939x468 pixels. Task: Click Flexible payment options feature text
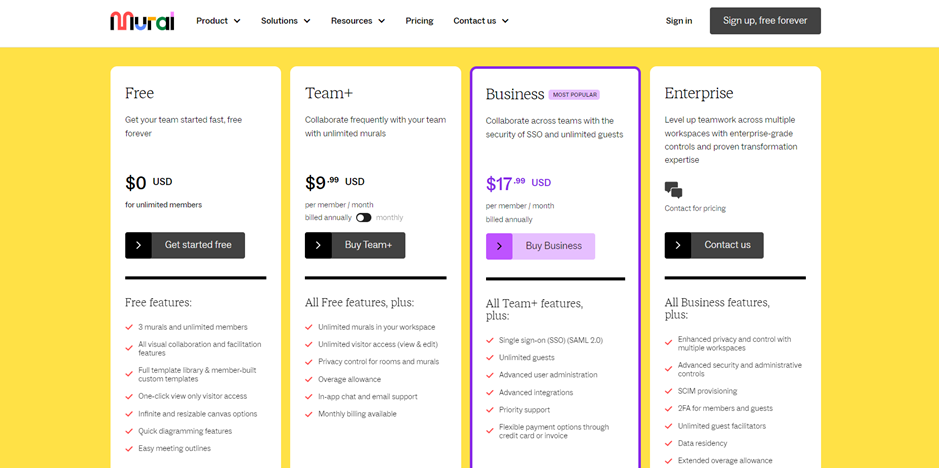(554, 431)
